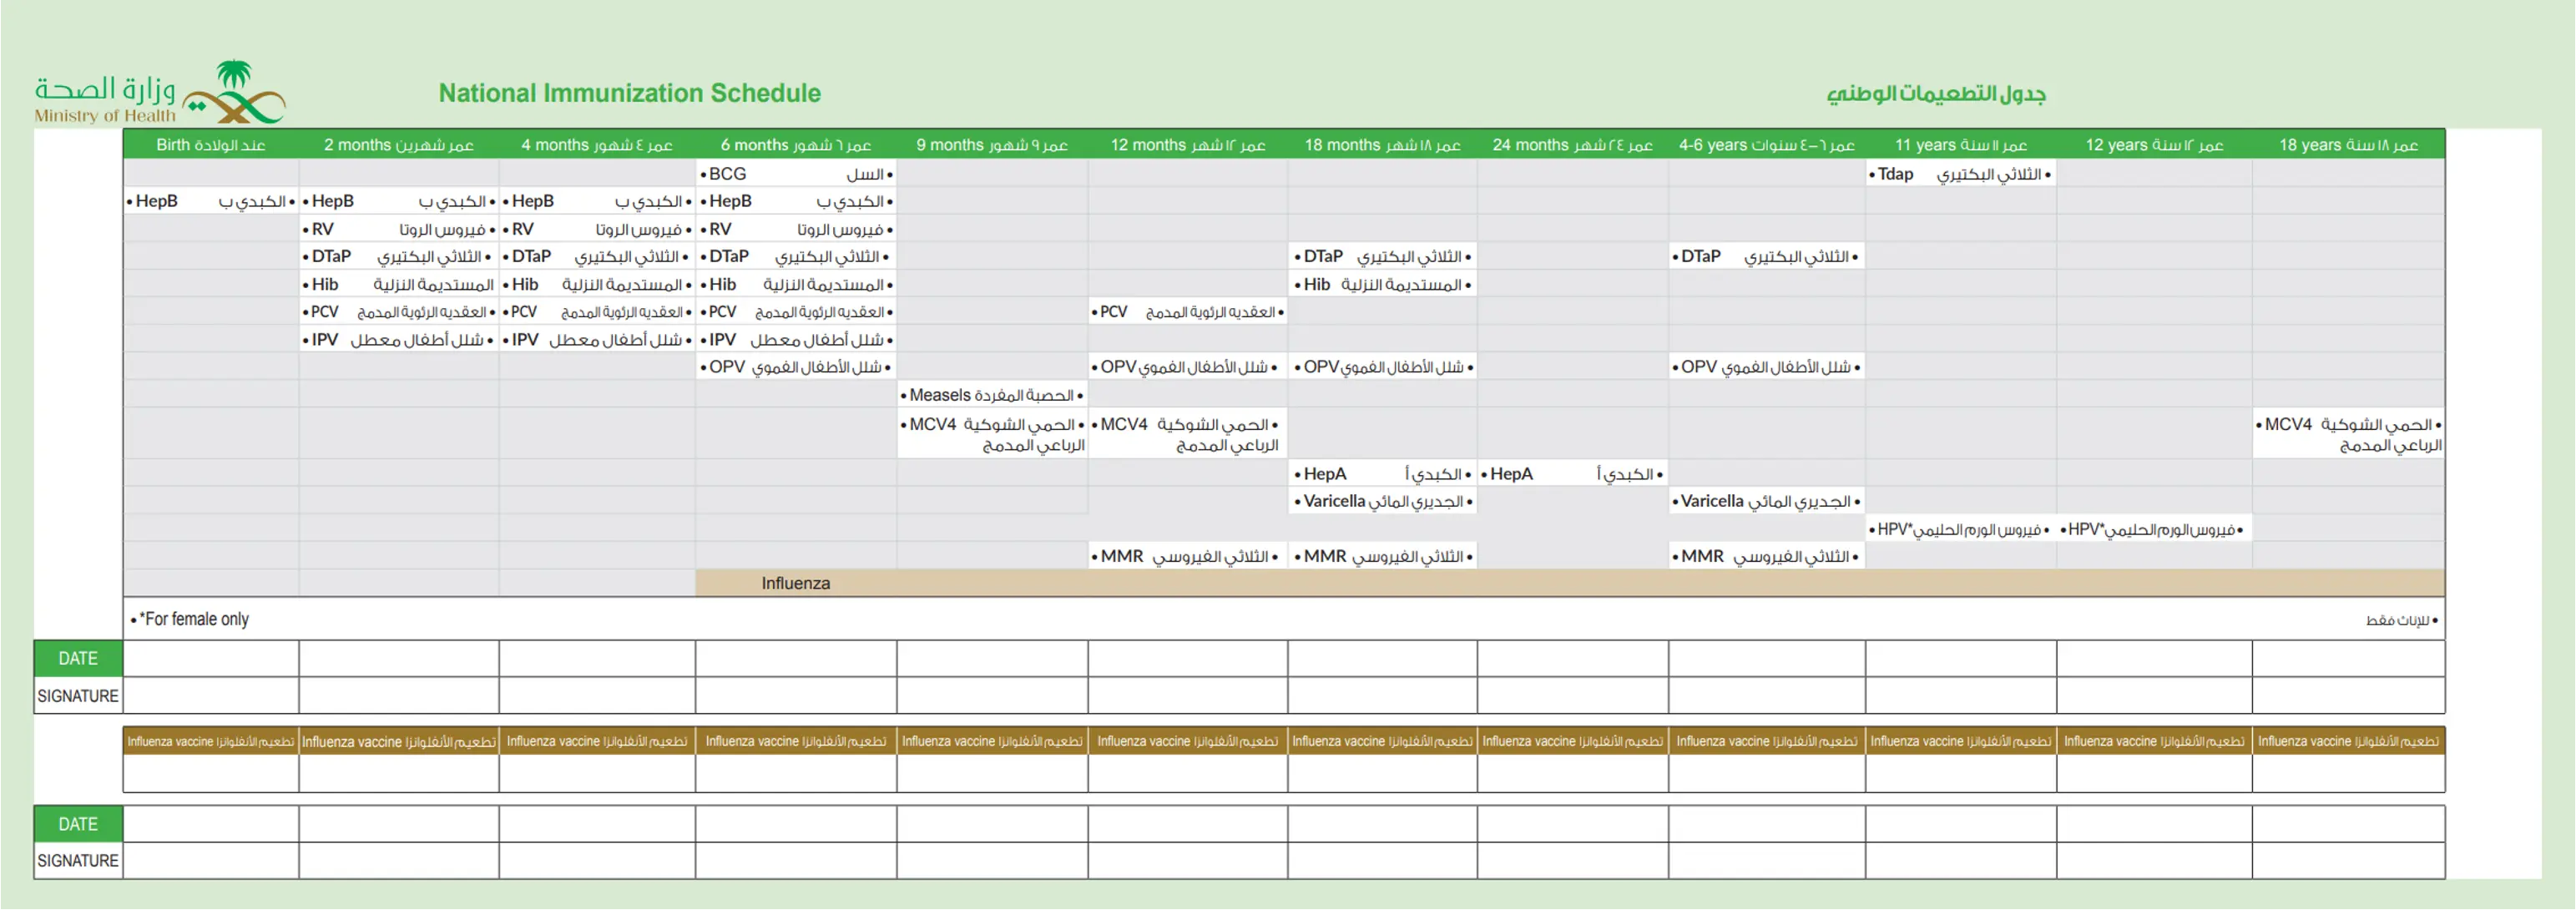Click the National Immunization Schedule title
The image size is (2576, 910).
(629, 93)
